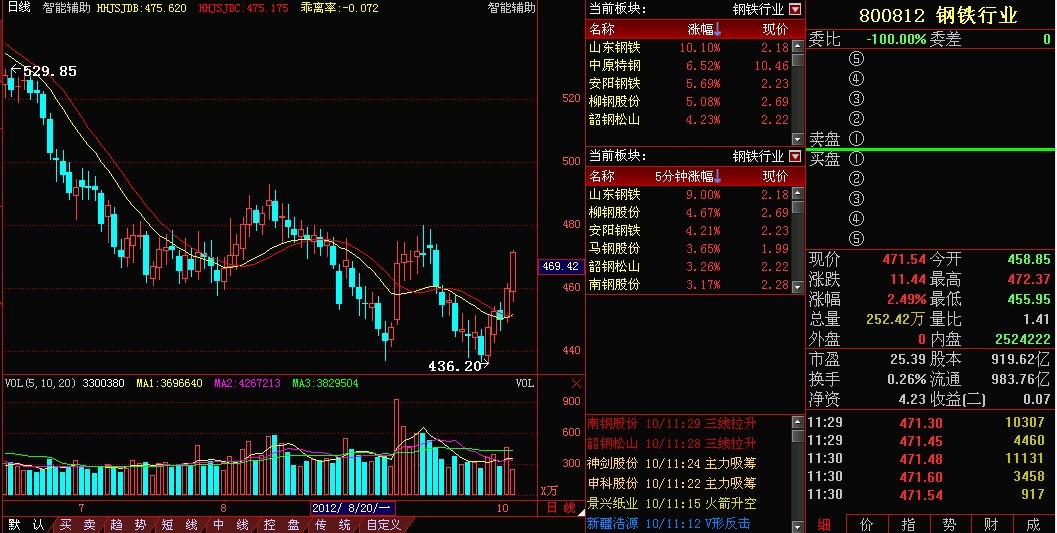Click the 现价 header in lower list
Screen dimensions: 1057x533
[x=775, y=176]
